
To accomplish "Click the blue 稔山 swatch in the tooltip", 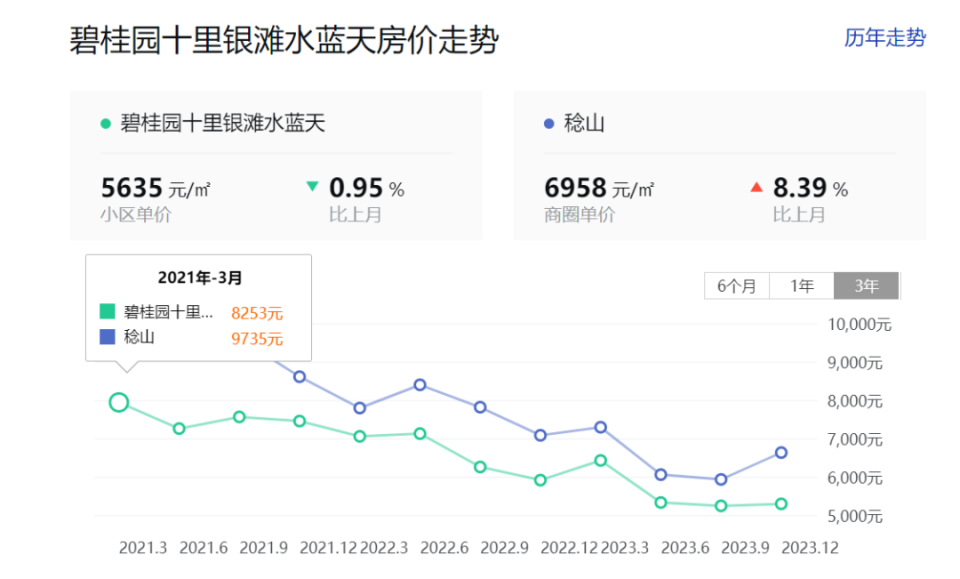I will [107, 337].
